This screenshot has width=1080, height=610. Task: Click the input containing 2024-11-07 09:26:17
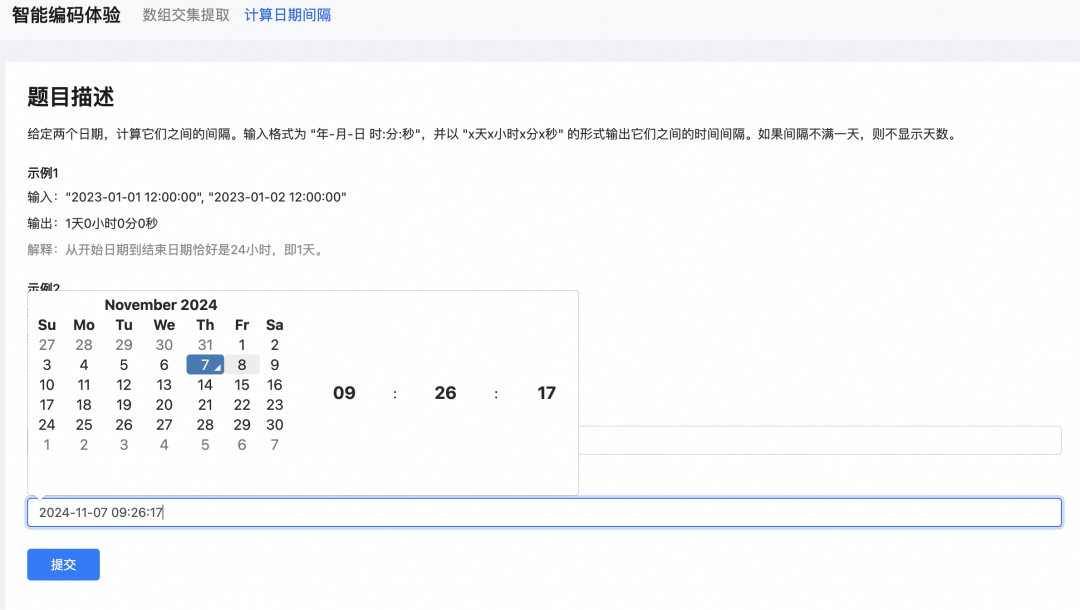pyautogui.click(x=543, y=512)
